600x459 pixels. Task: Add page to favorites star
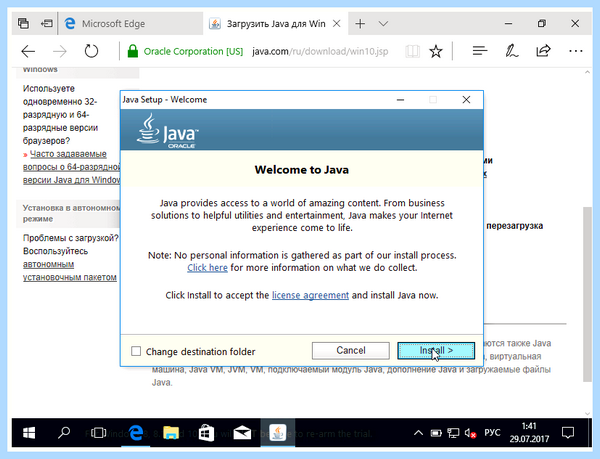436,51
